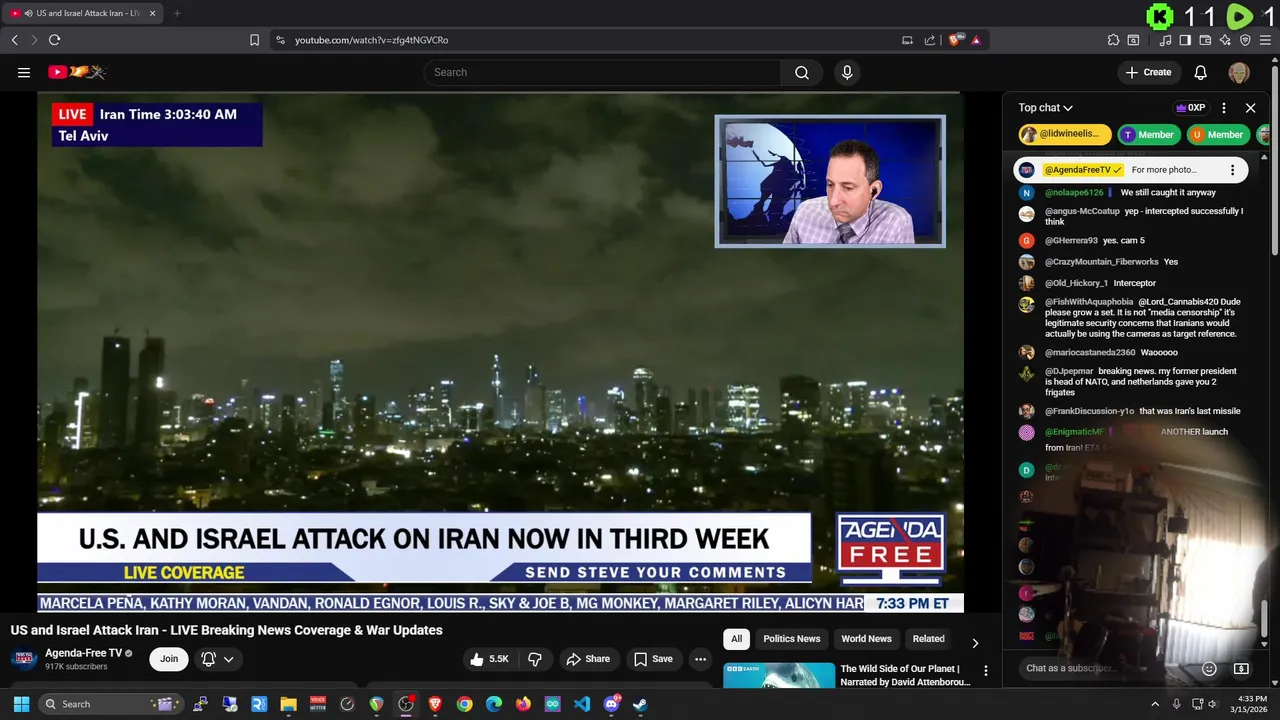Expand the Top chat dropdown
This screenshot has height=720, width=1280.
pos(1046,108)
